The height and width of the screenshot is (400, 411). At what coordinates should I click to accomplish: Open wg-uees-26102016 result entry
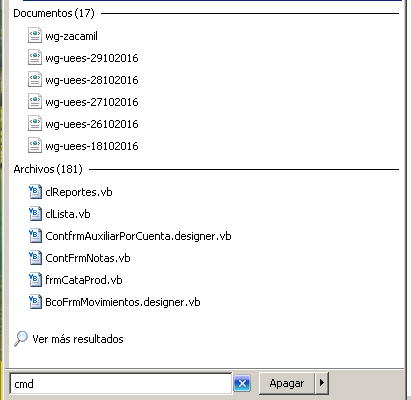[83, 124]
